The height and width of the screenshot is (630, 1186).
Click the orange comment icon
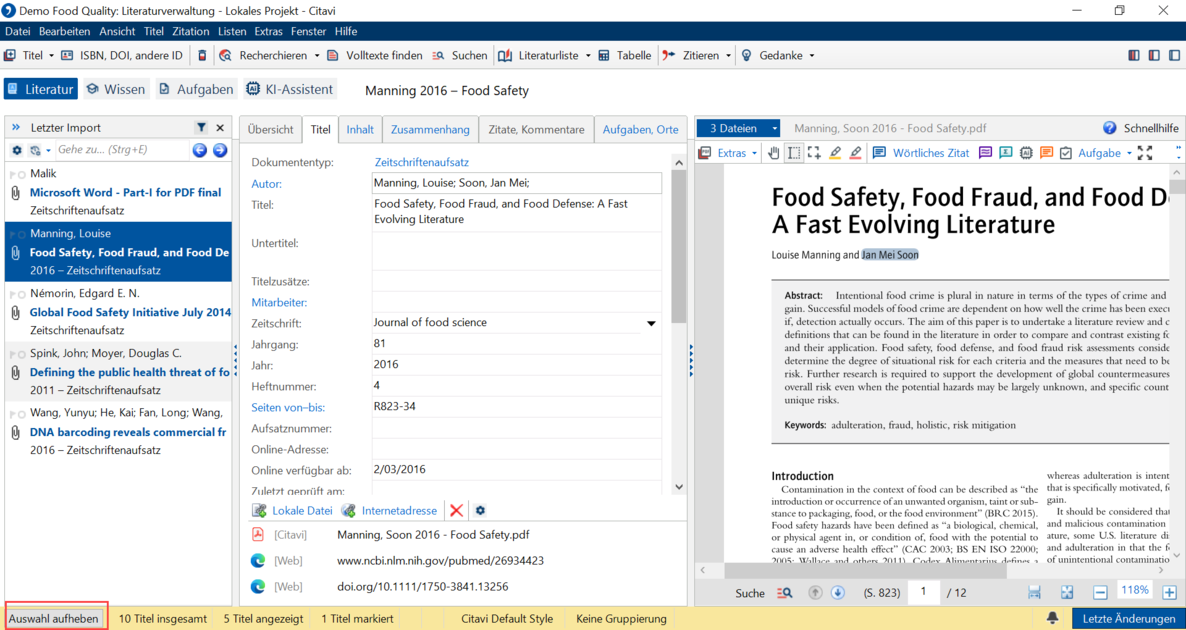(1046, 153)
